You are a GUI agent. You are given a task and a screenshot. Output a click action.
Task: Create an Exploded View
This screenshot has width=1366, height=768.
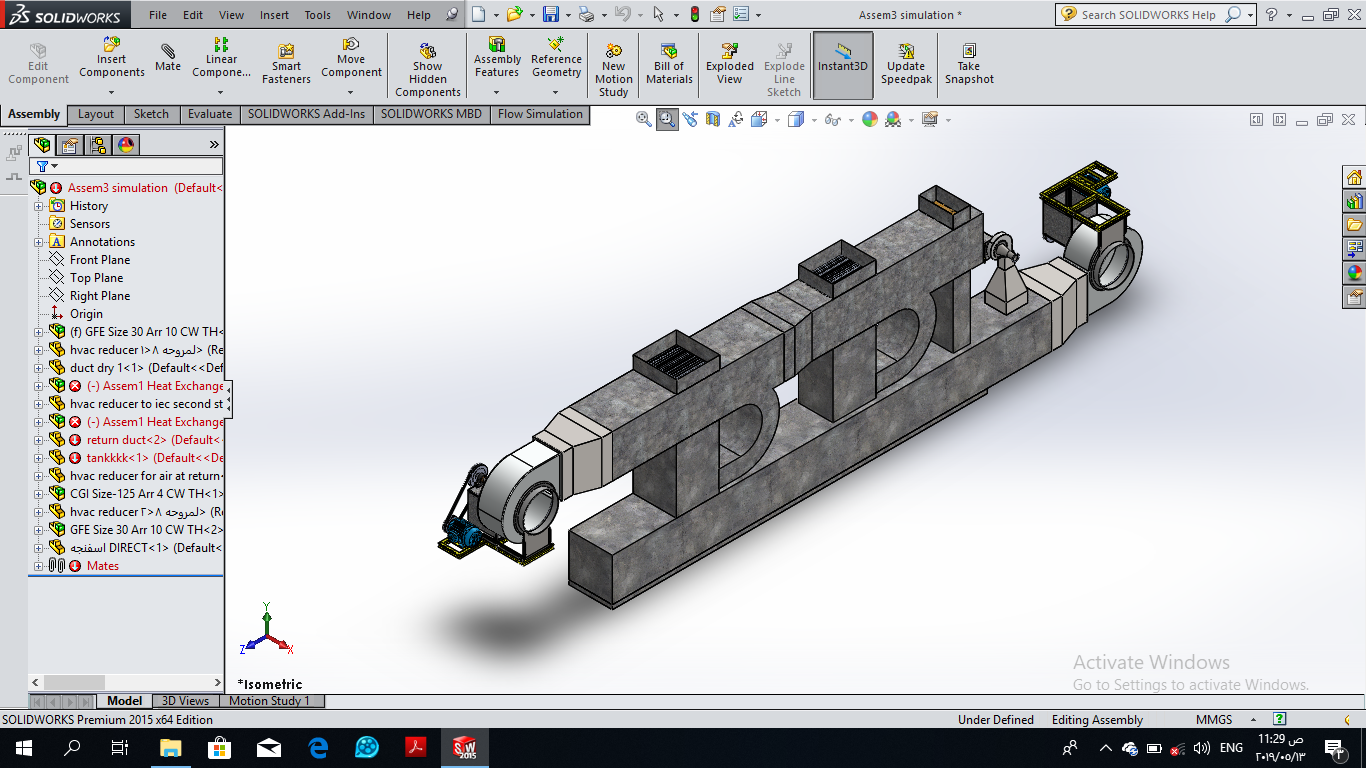coord(730,64)
